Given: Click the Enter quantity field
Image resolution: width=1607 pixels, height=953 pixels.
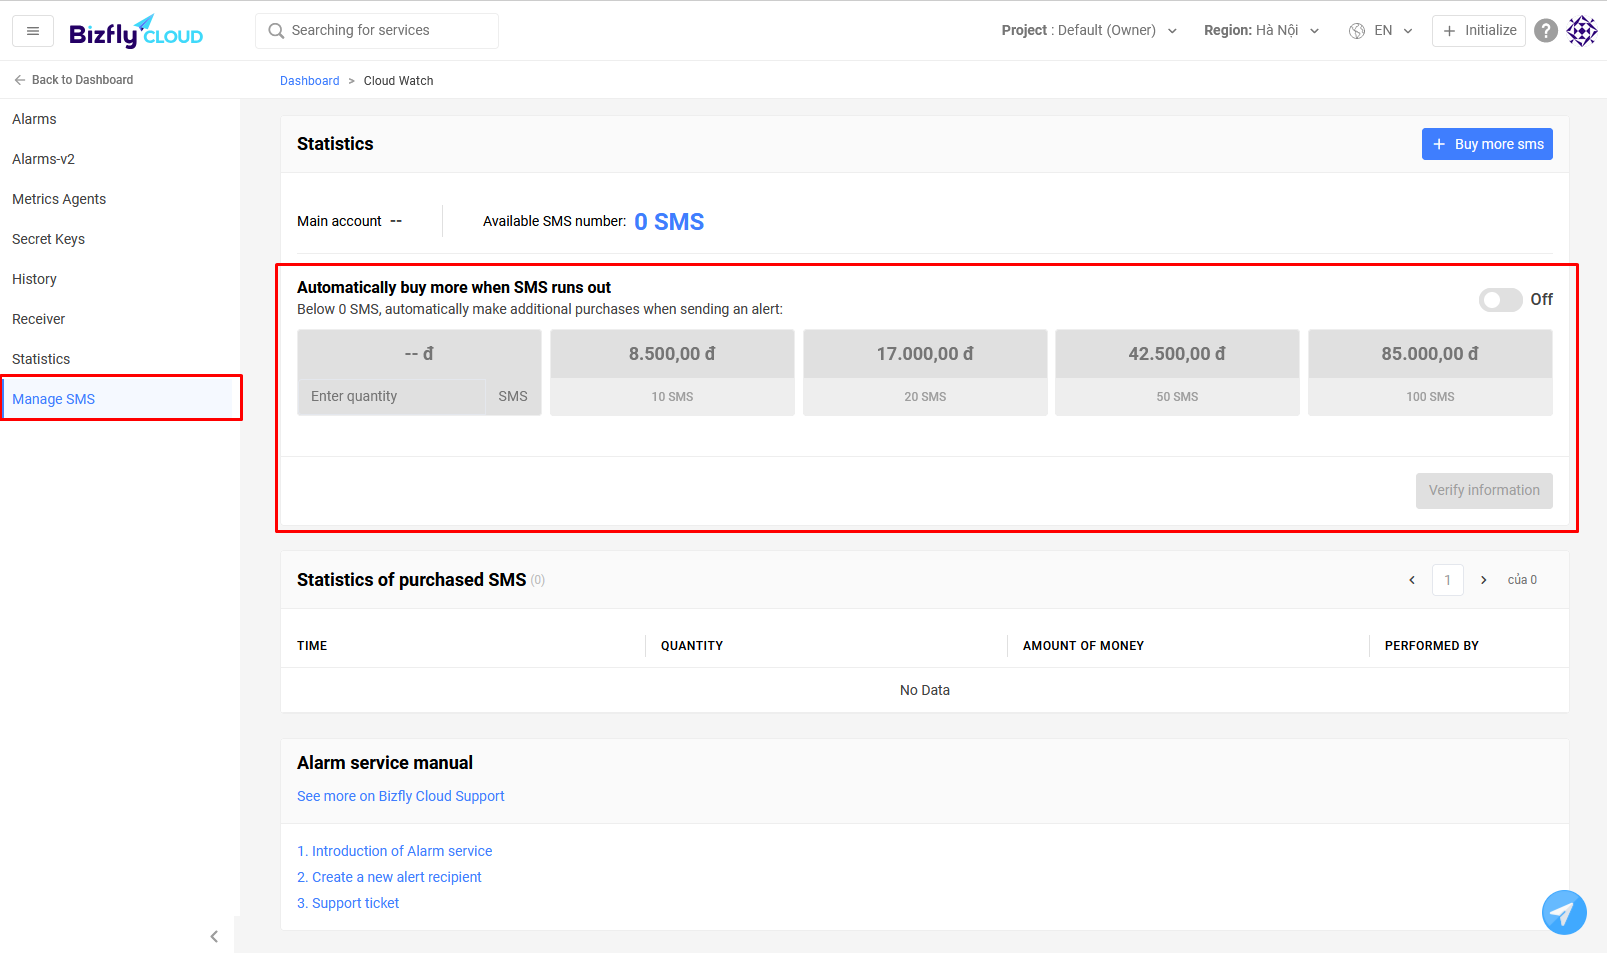Looking at the screenshot, I should click(391, 397).
